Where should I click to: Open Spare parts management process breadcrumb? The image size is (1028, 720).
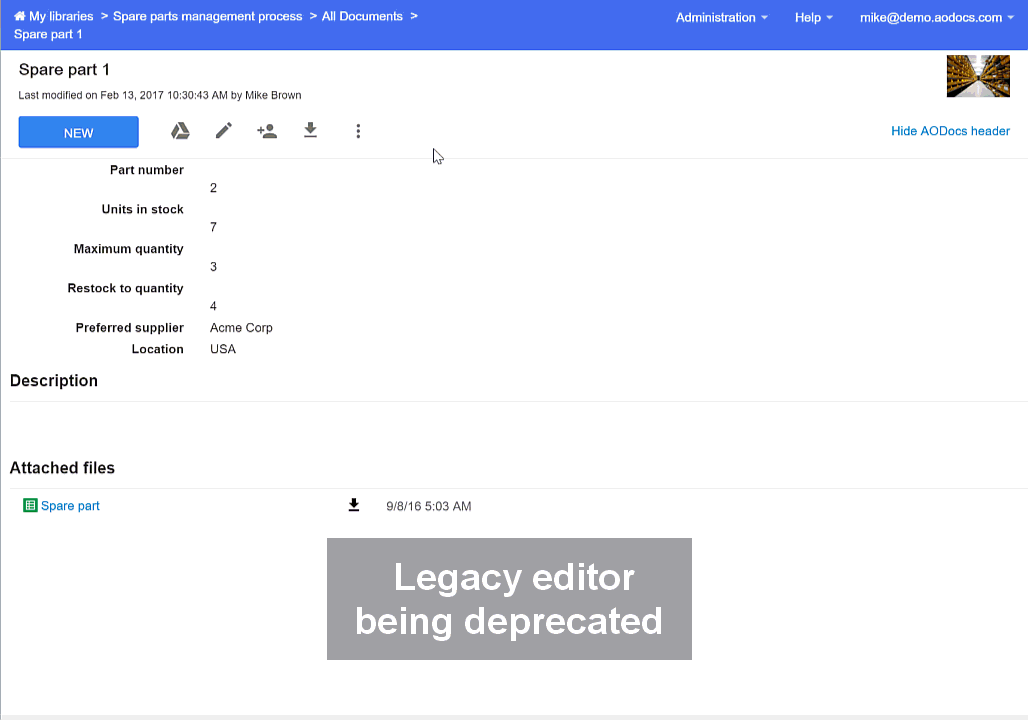[x=207, y=16]
